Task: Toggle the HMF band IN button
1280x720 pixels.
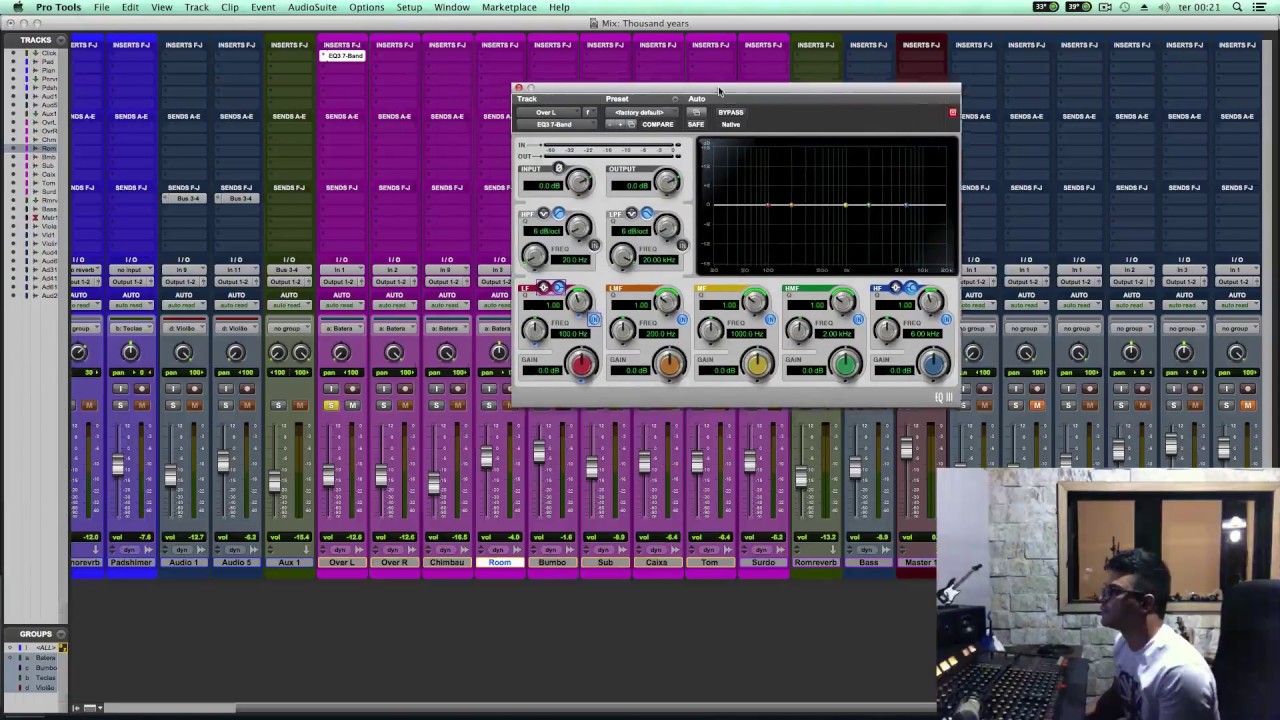Action: pos(858,320)
